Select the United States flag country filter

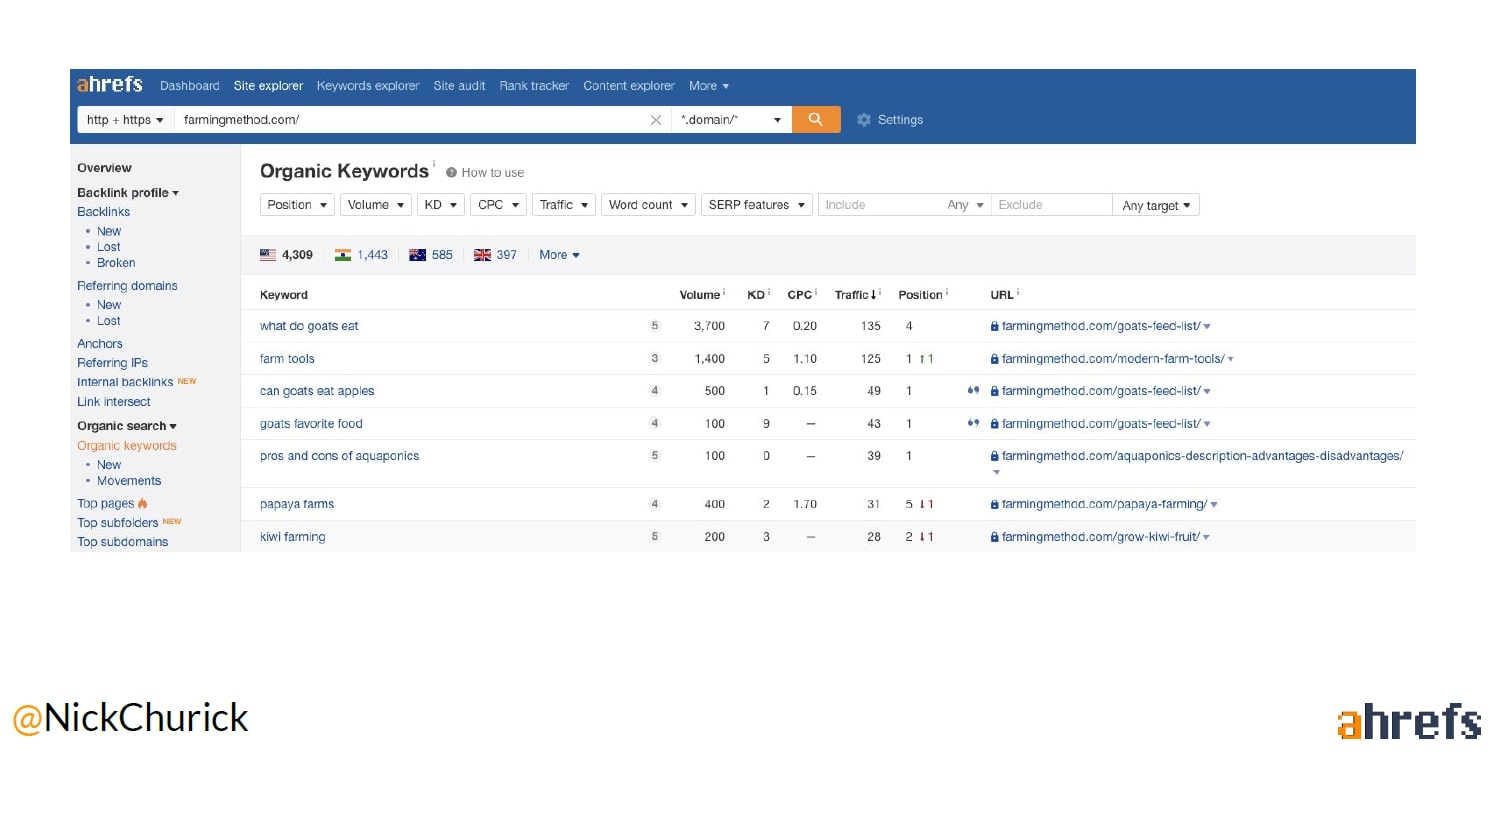268,255
